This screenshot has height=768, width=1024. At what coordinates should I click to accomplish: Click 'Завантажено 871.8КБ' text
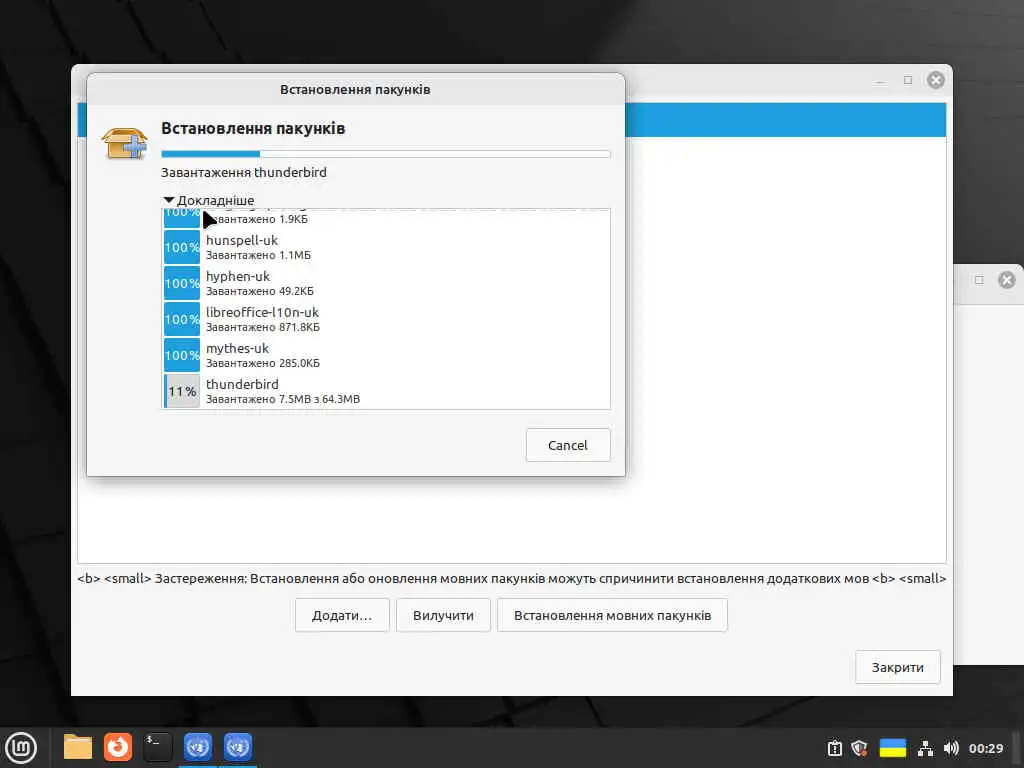point(263,327)
